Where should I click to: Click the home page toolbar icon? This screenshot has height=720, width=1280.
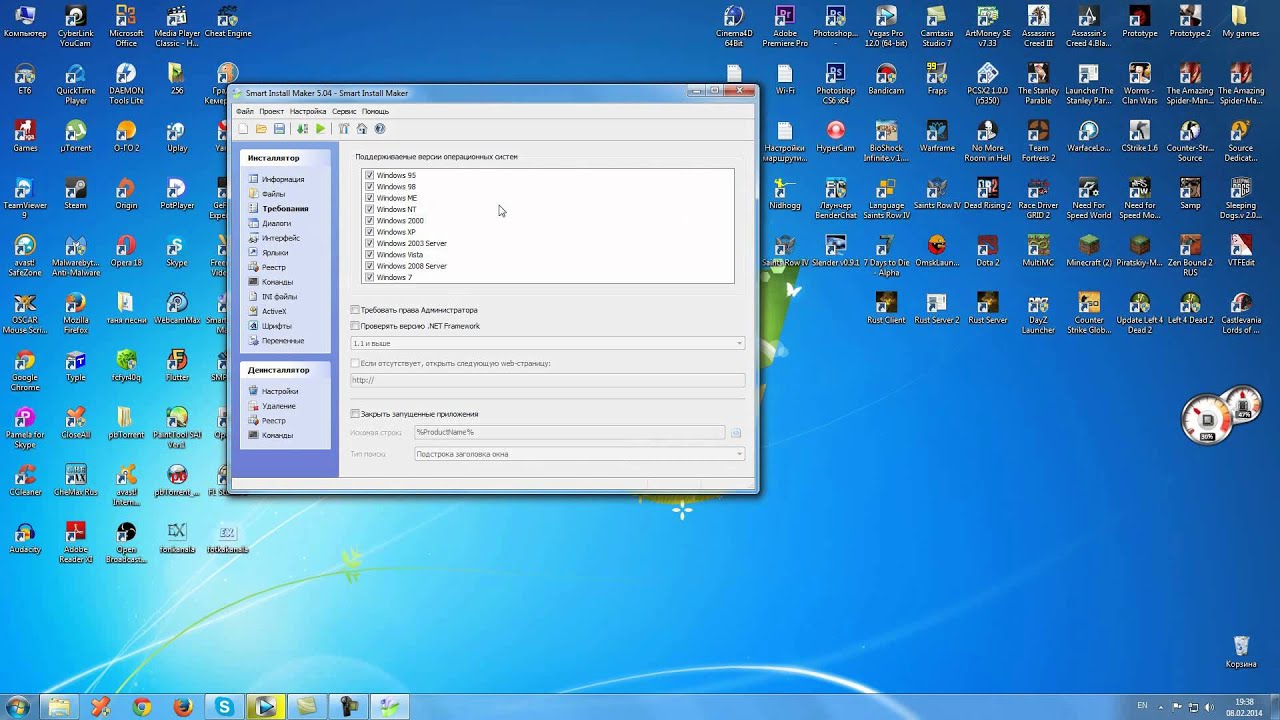click(x=361, y=129)
